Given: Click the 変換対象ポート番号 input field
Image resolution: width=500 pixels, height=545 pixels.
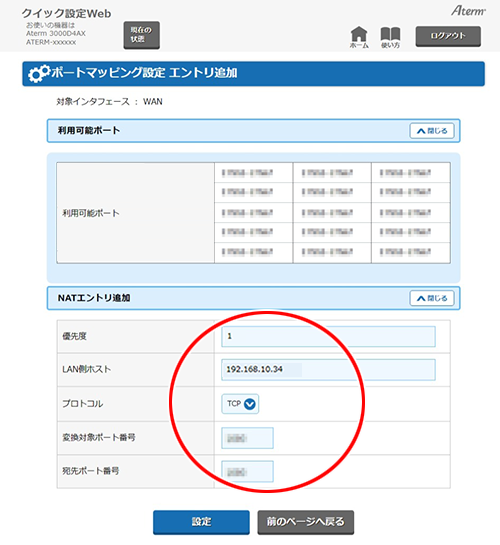Looking at the screenshot, I should click(x=247, y=438).
